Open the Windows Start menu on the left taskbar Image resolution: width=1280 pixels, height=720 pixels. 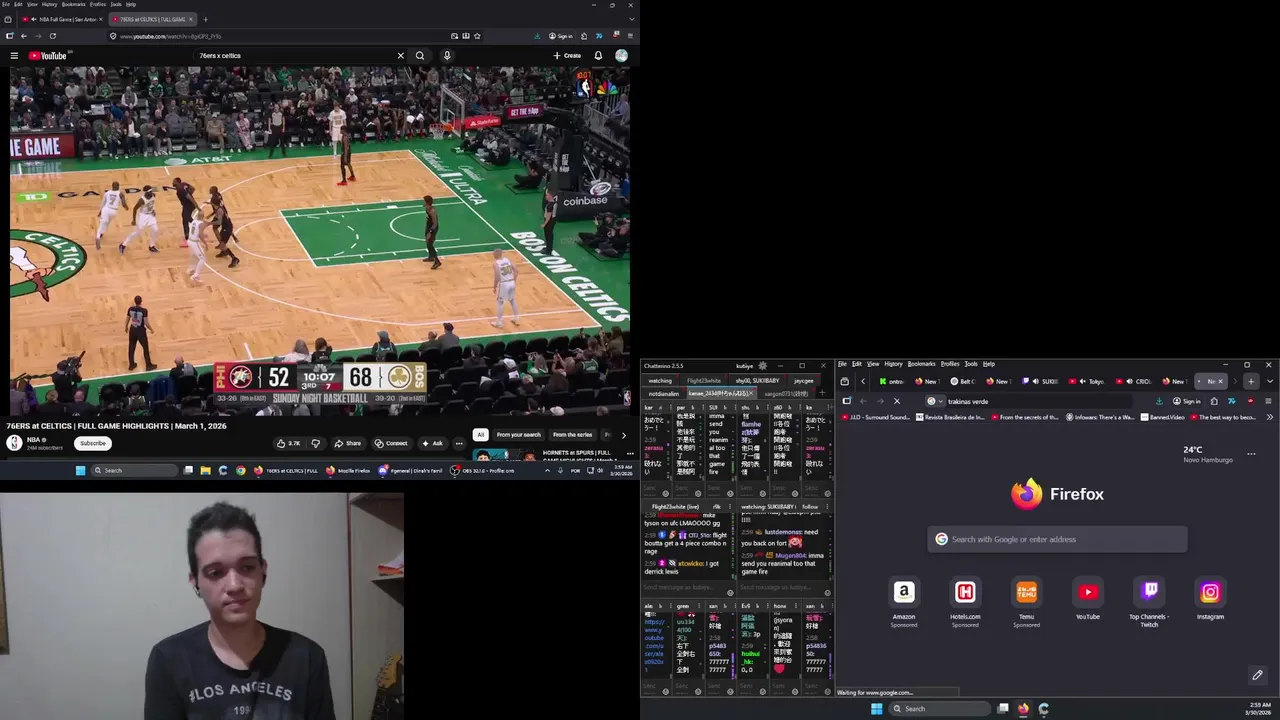[x=80, y=470]
